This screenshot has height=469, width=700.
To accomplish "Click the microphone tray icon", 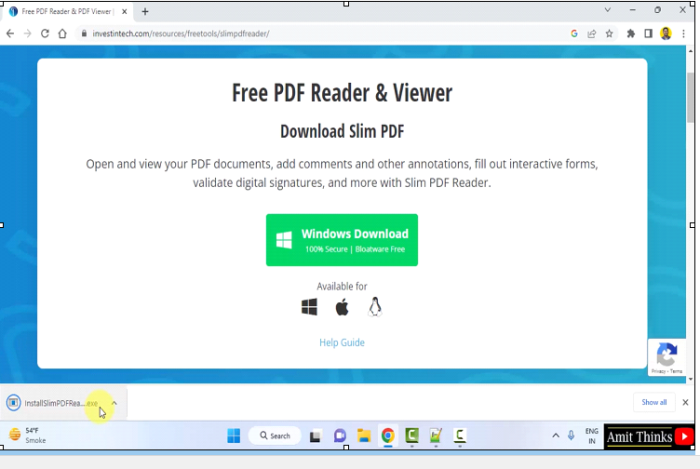I will (571, 436).
